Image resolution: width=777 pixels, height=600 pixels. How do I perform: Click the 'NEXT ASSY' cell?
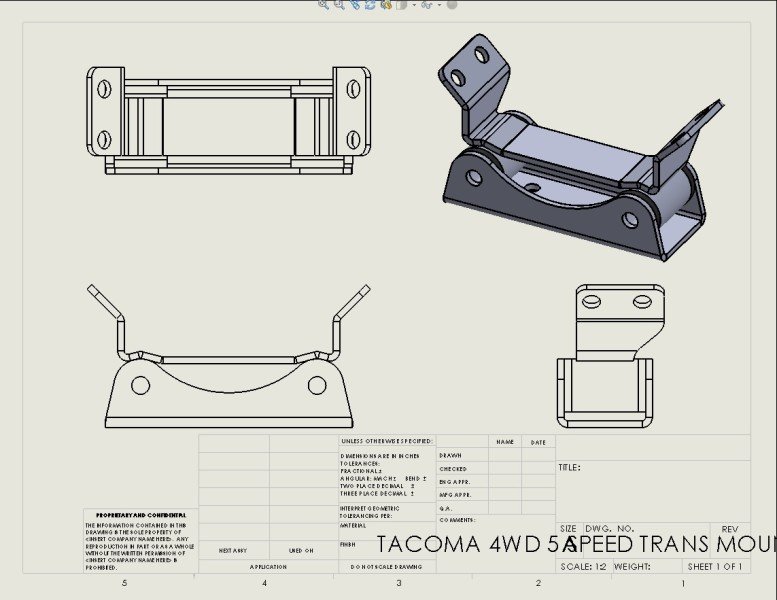[233, 550]
